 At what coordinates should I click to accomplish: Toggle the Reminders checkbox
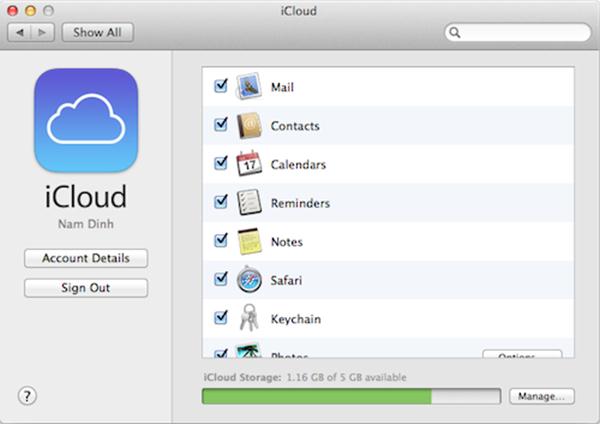tap(221, 202)
